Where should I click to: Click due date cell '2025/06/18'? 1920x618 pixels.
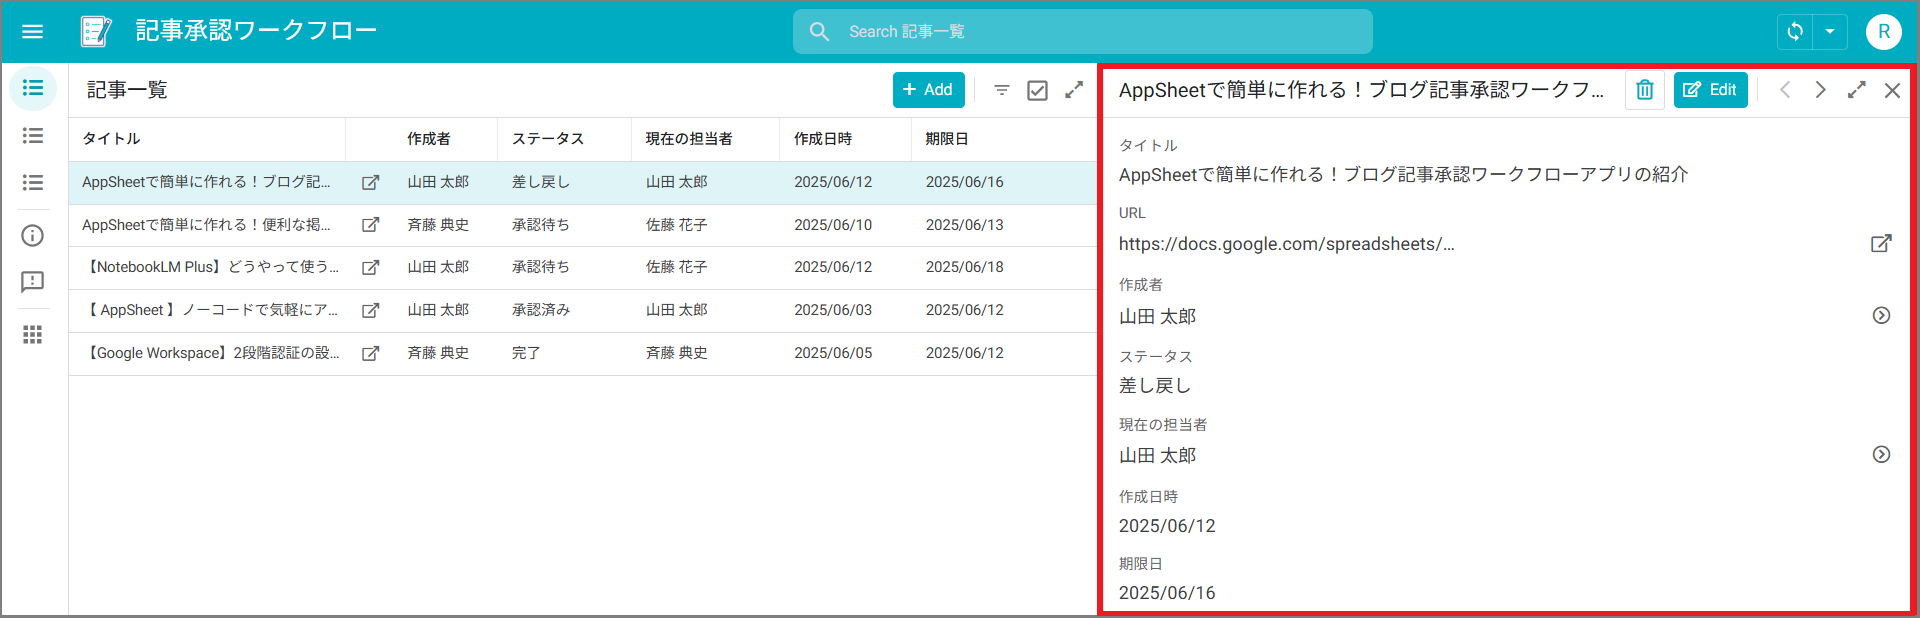point(964,267)
